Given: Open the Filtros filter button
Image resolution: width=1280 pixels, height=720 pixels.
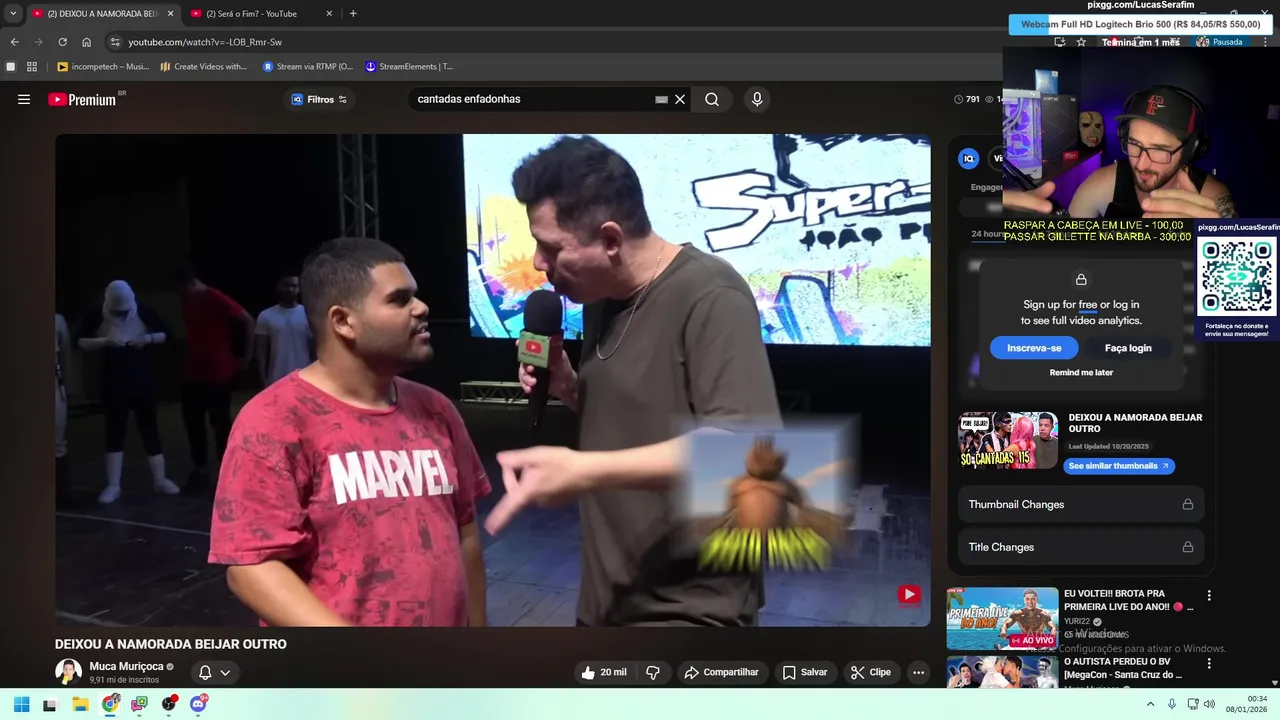Looking at the screenshot, I should point(319,99).
